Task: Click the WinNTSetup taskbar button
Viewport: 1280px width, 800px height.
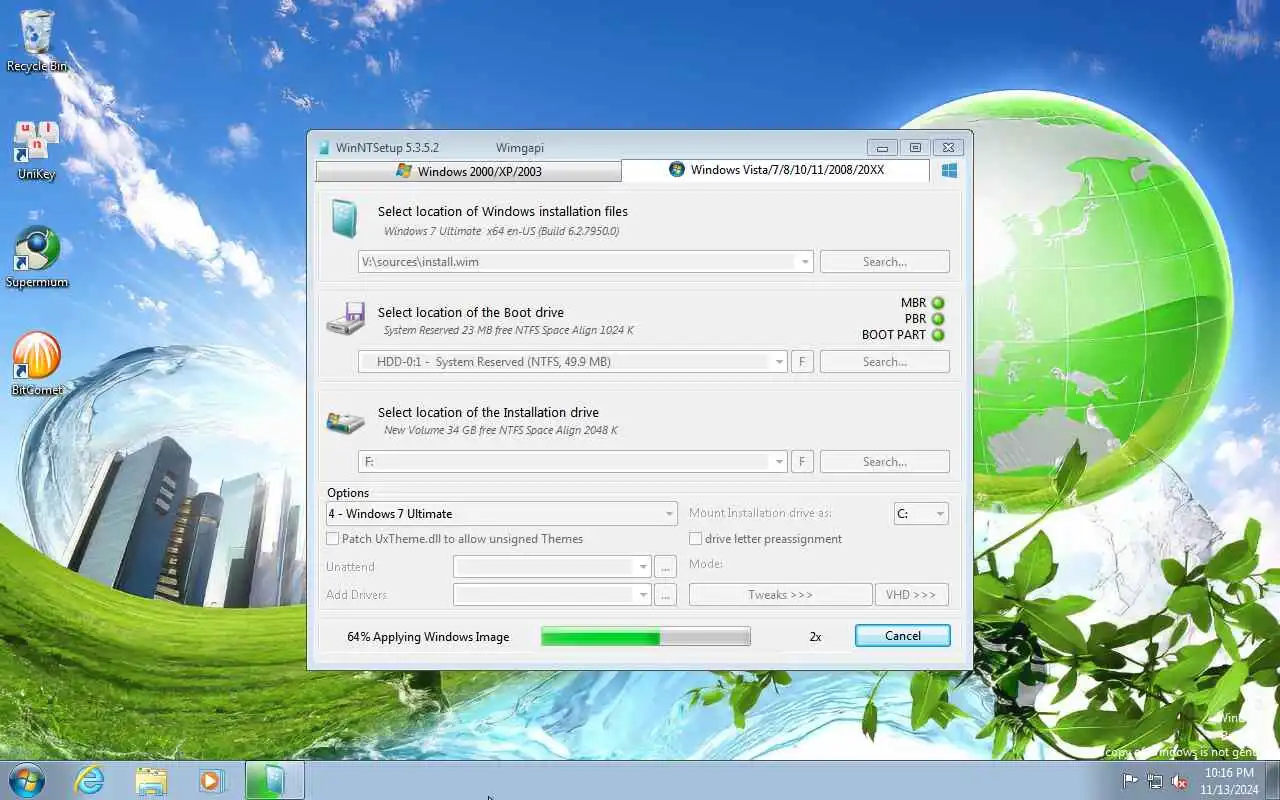Action: pyautogui.click(x=274, y=780)
